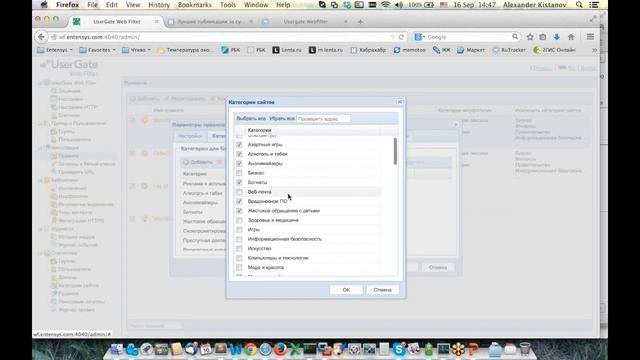The width and height of the screenshot is (640, 360).
Task: Close the Категории сайтов dialog with X
Action: pos(400,102)
